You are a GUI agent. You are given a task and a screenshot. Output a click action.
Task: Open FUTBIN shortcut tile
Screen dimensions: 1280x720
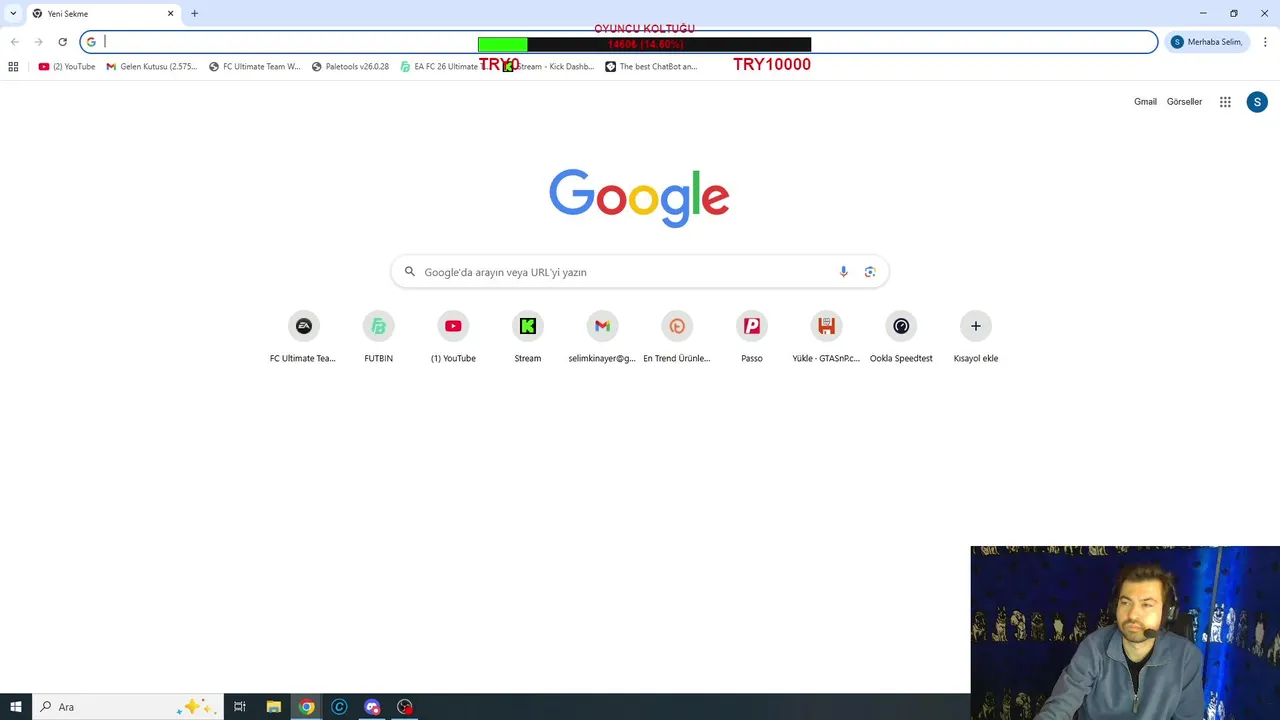tap(378, 337)
